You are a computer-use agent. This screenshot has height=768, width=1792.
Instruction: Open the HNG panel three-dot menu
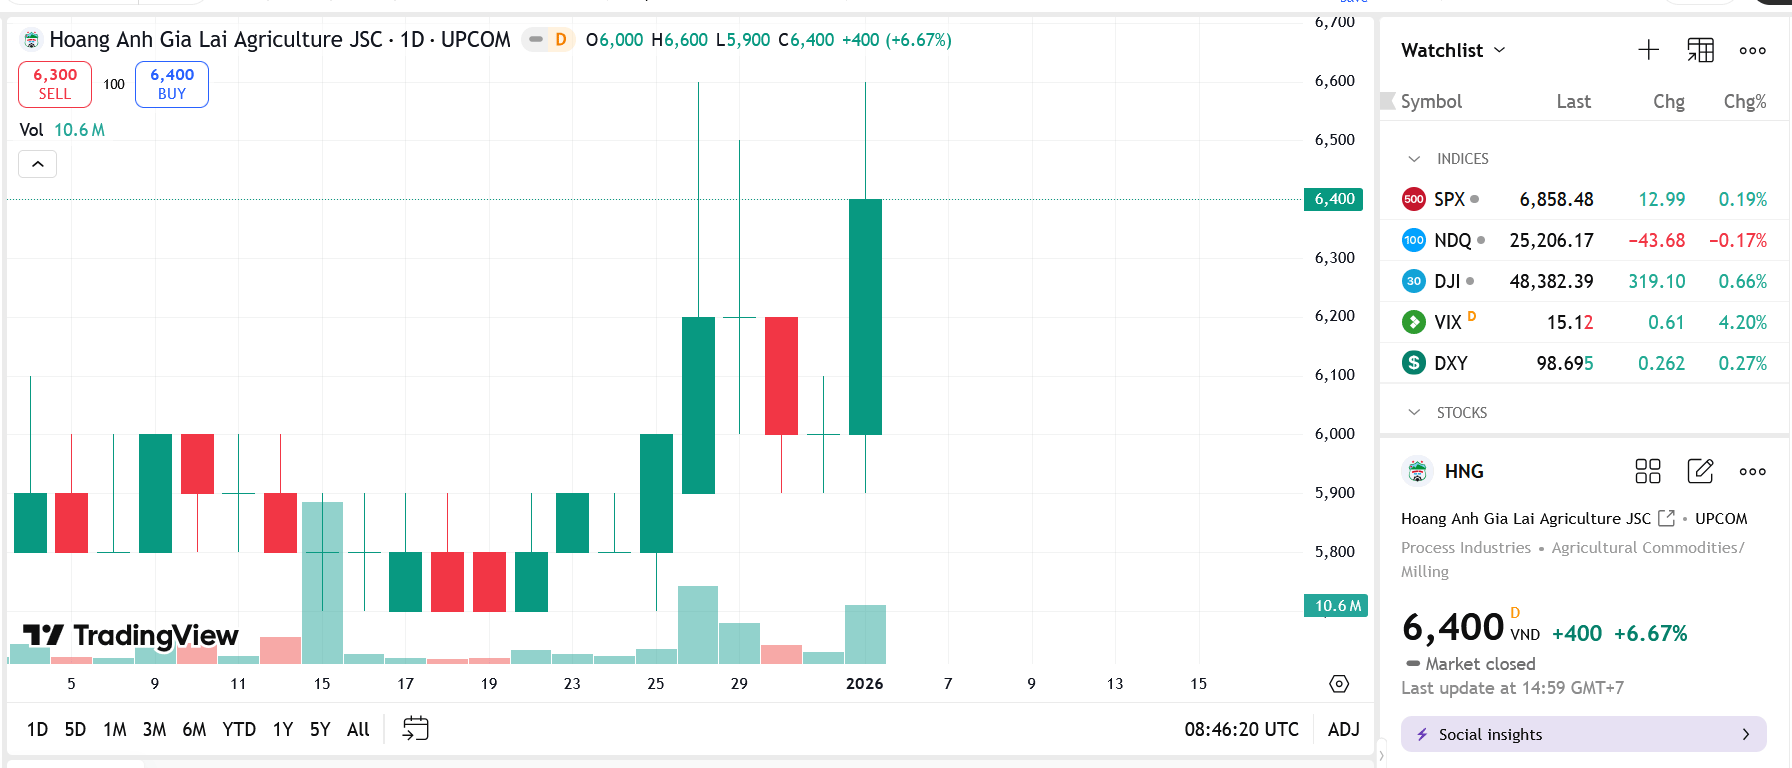pyautogui.click(x=1752, y=471)
